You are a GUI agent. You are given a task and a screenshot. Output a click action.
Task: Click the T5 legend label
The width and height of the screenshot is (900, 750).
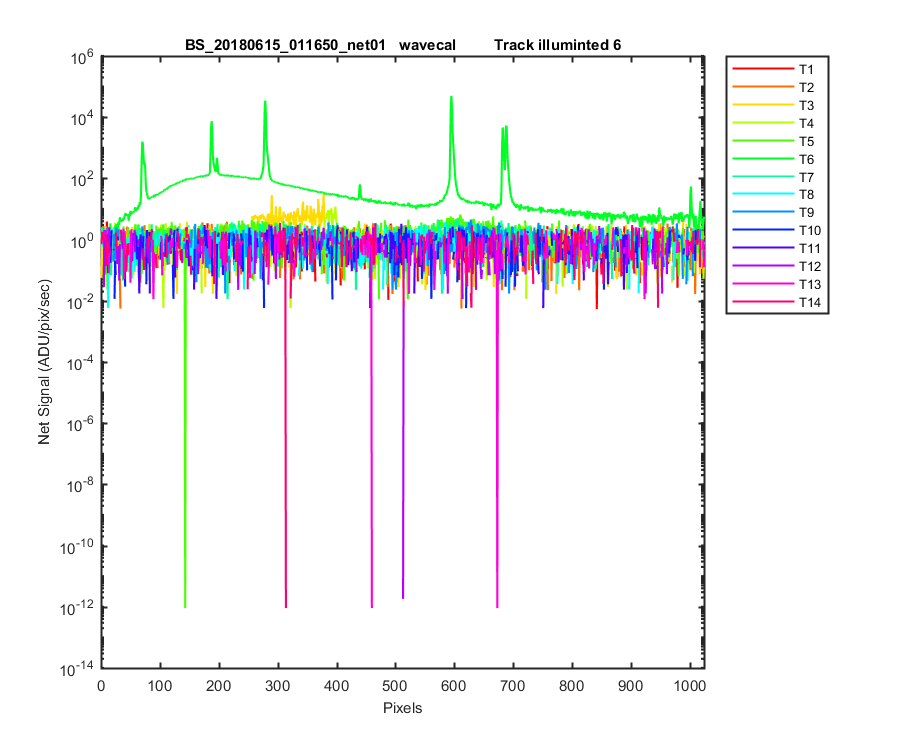click(806, 141)
